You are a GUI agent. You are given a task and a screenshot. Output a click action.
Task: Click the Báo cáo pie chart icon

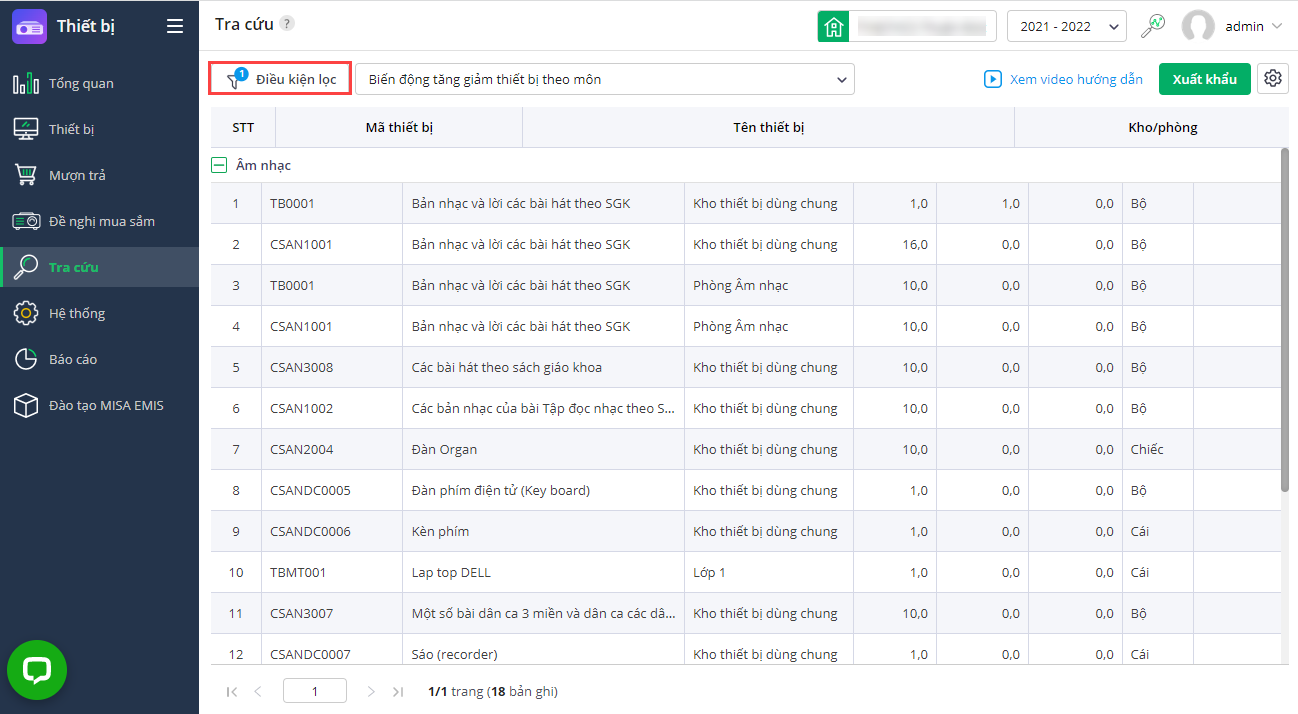(26, 359)
